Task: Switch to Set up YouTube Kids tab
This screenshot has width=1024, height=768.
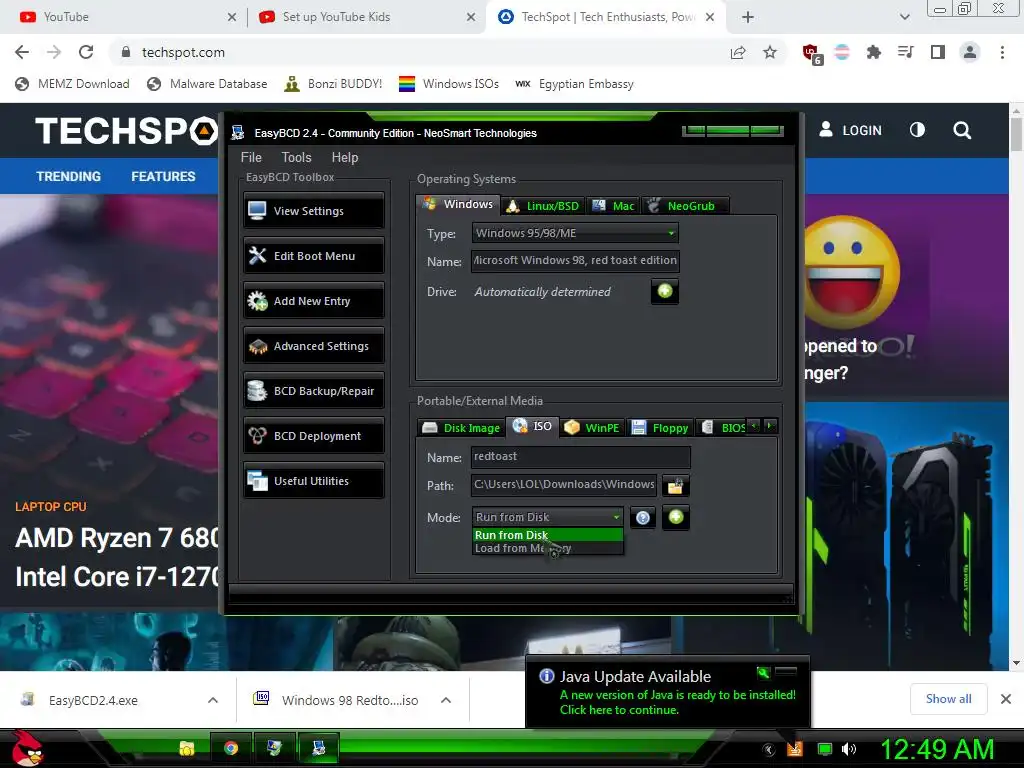Action: point(366,17)
